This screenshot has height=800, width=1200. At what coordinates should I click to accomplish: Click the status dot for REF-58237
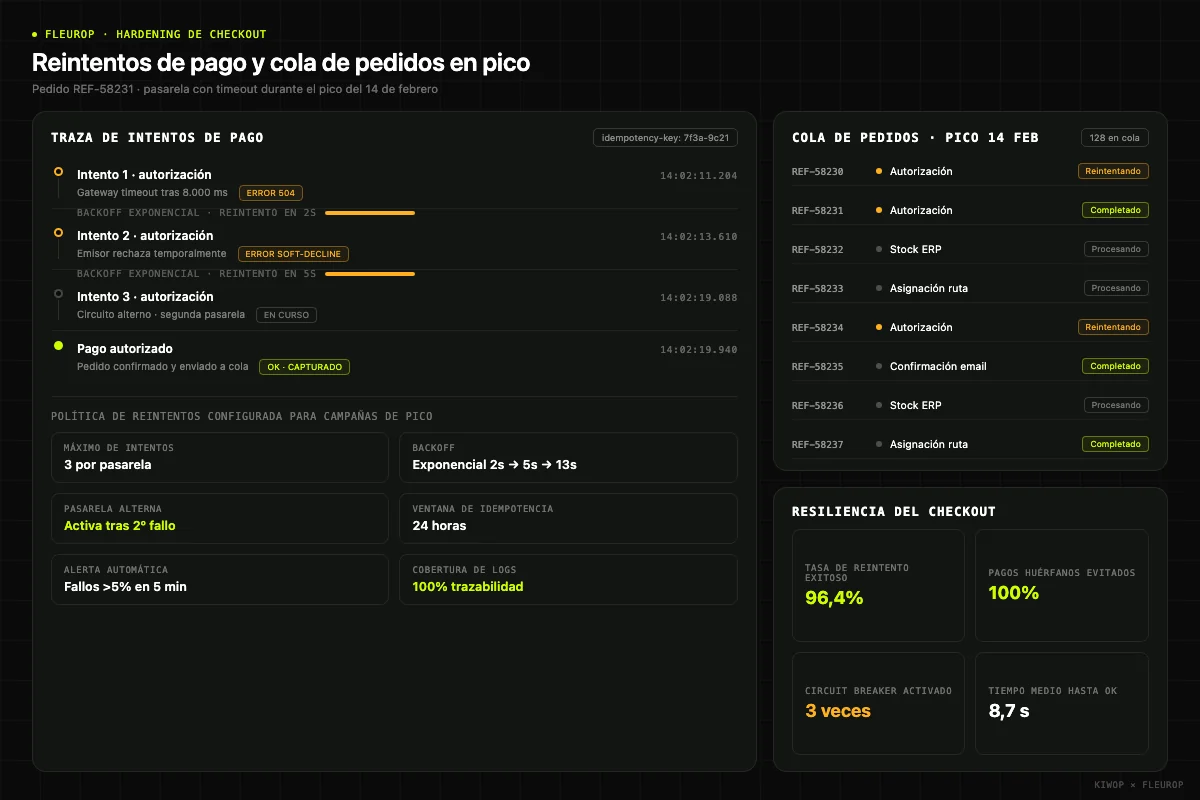click(x=879, y=445)
